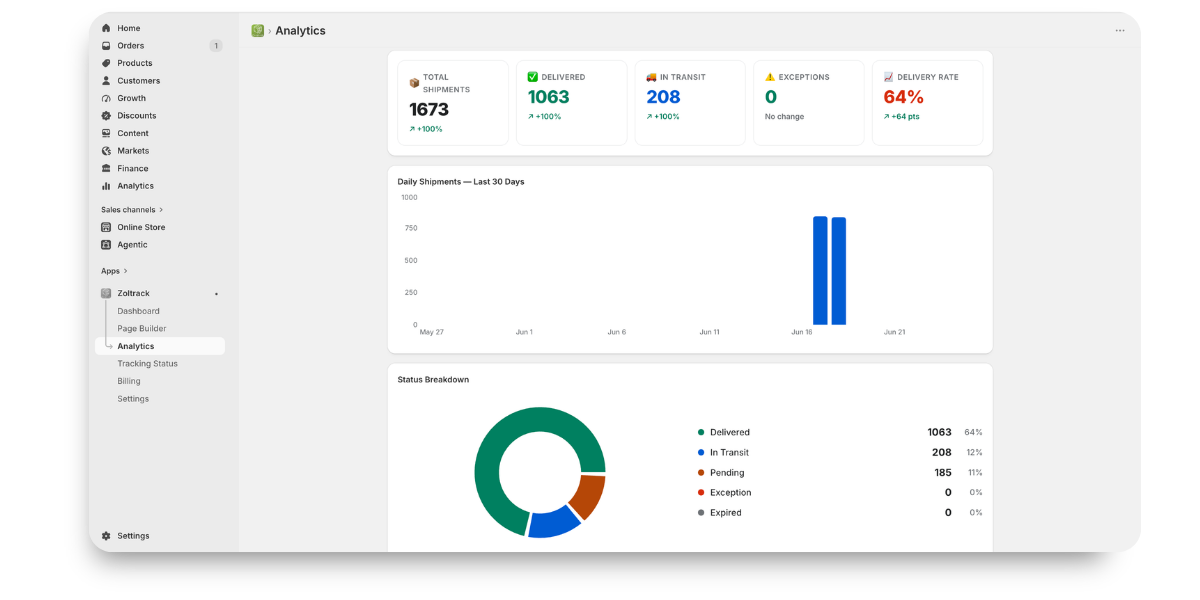Click the 208 in transit card value
1200x600 pixels.
[x=663, y=97]
